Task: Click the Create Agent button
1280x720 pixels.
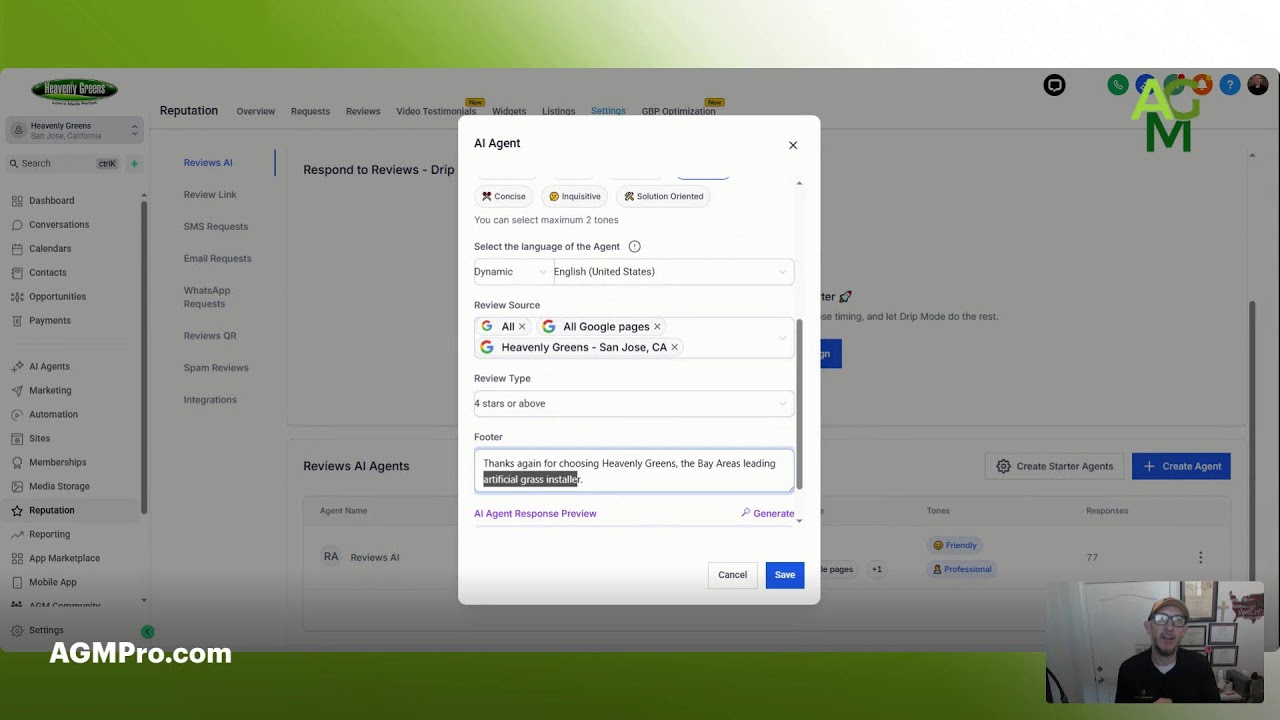Action: click(x=1181, y=466)
